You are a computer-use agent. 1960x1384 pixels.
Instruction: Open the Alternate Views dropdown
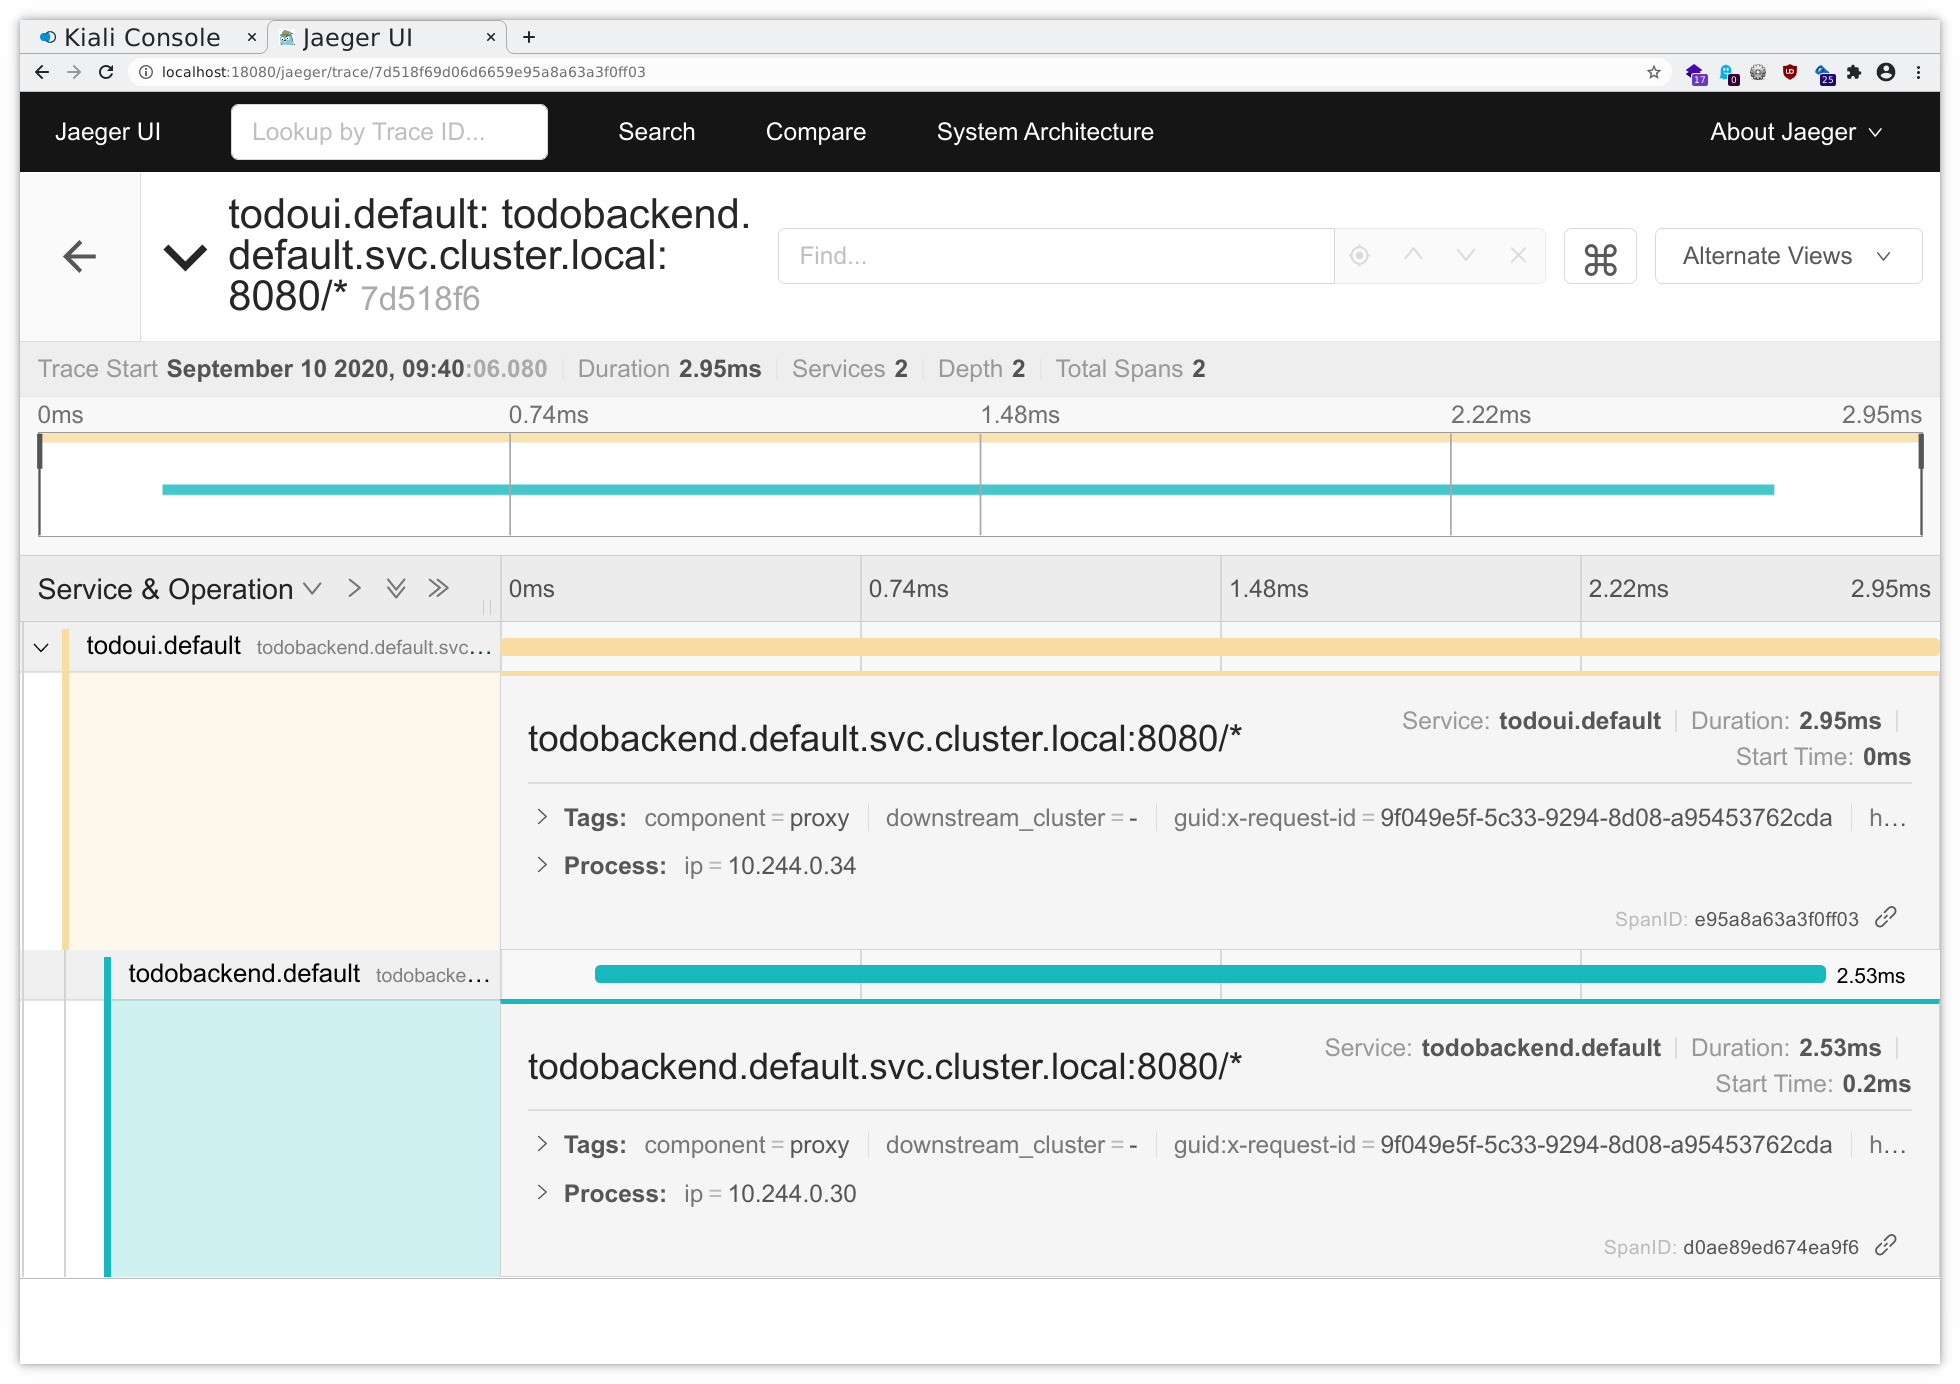point(1787,256)
